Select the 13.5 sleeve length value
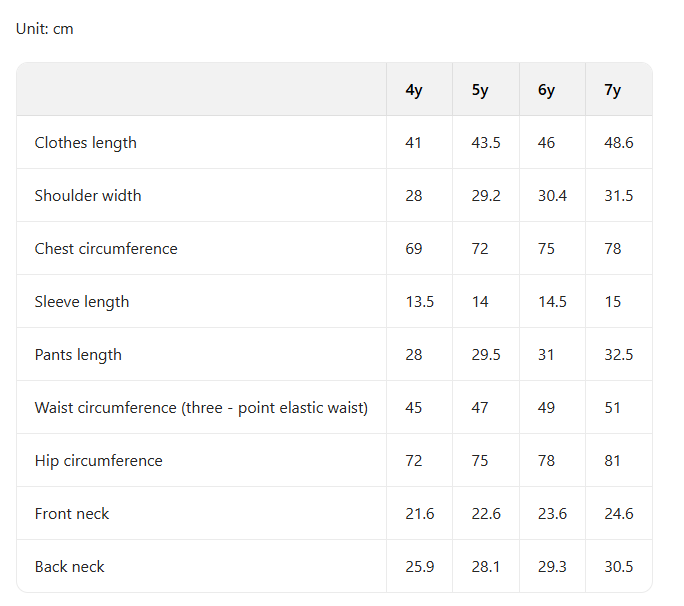Image resolution: width=684 pixels, height=606 pixels. pyautogui.click(x=420, y=302)
